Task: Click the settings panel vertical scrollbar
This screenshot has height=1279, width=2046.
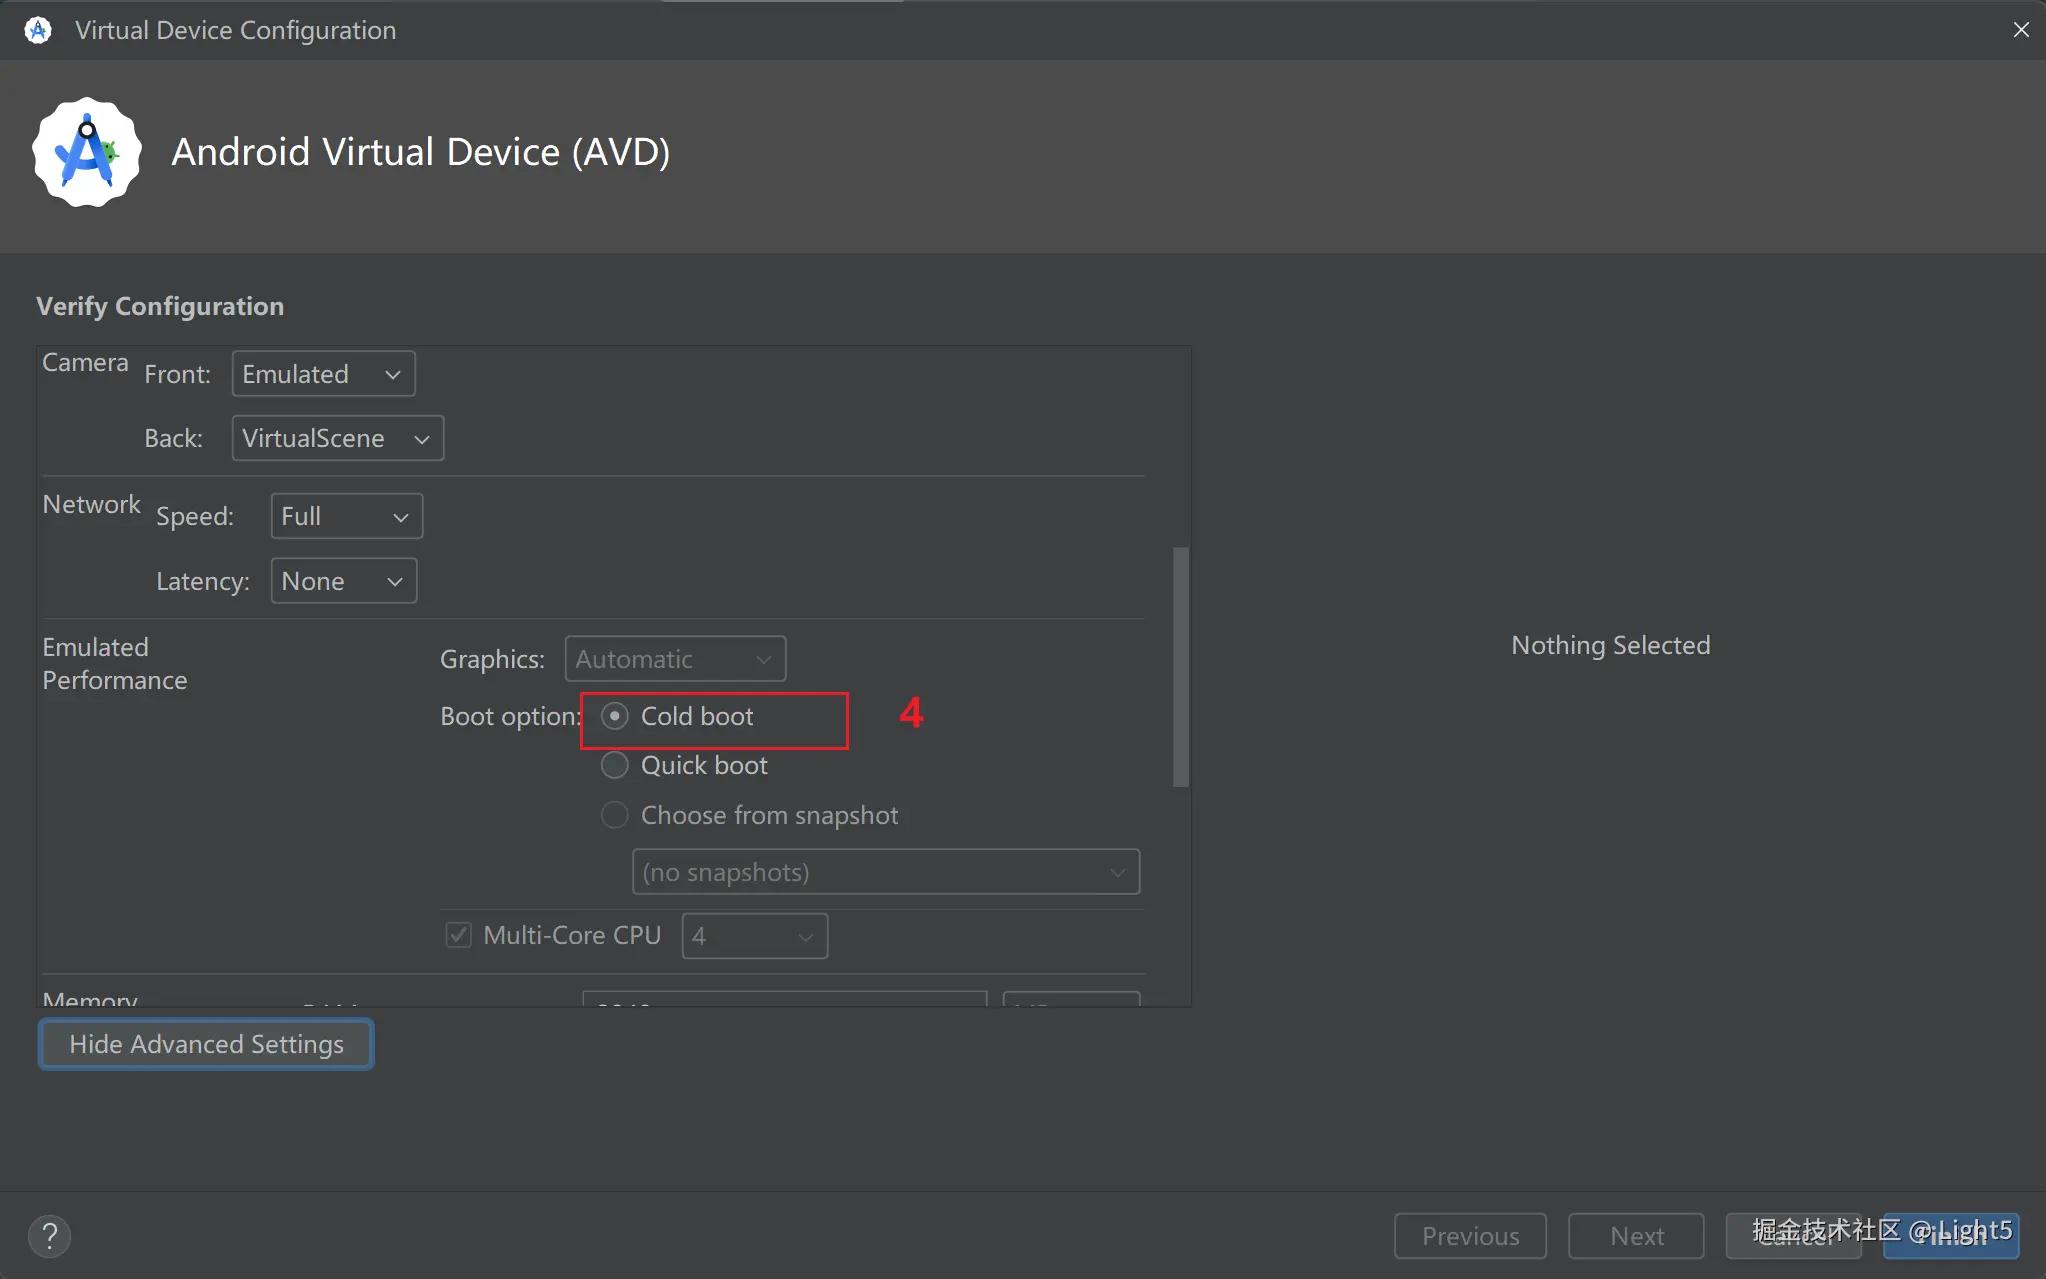Action: tap(1180, 666)
